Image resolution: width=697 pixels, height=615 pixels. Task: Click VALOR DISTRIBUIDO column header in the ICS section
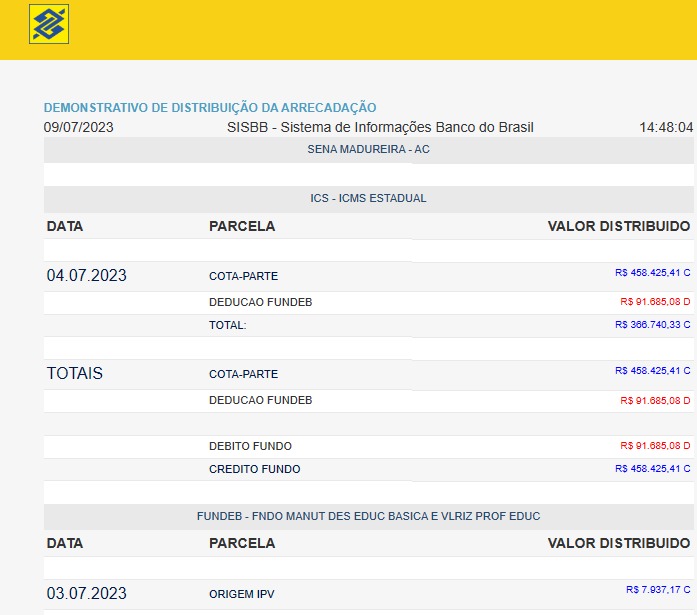pyautogui.click(x=618, y=226)
